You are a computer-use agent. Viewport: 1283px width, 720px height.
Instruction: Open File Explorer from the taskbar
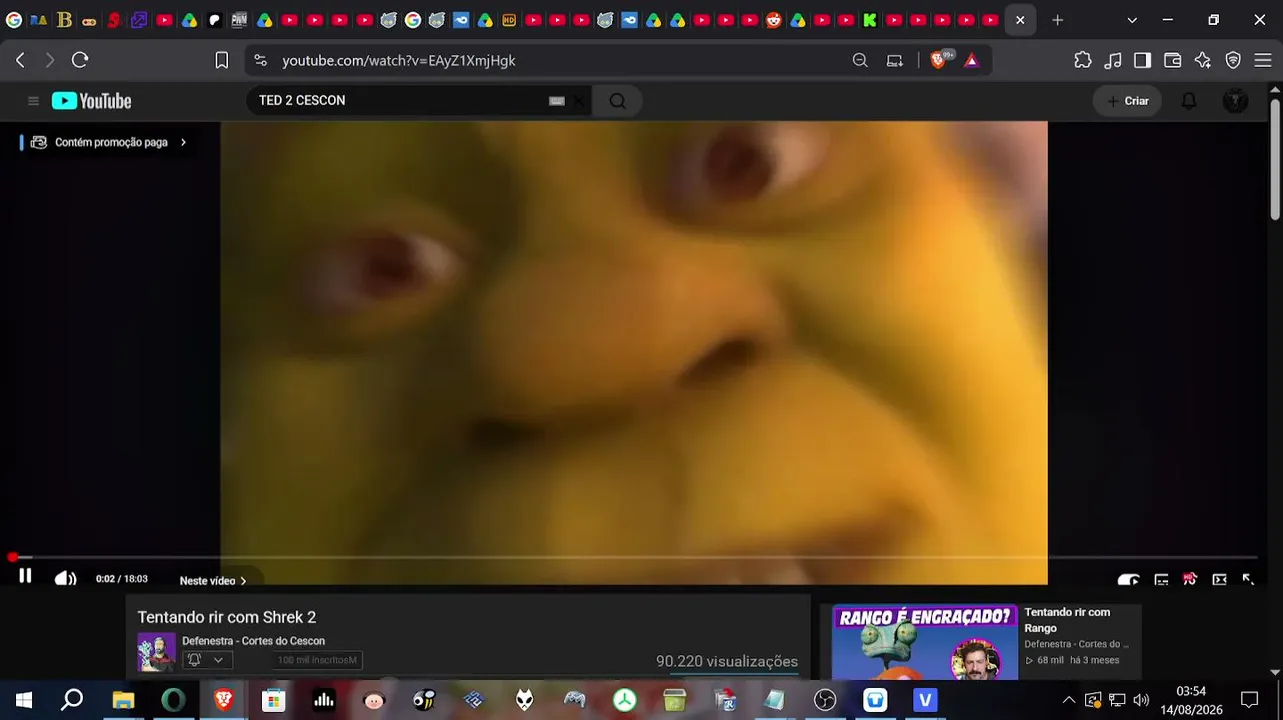point(123,700)
